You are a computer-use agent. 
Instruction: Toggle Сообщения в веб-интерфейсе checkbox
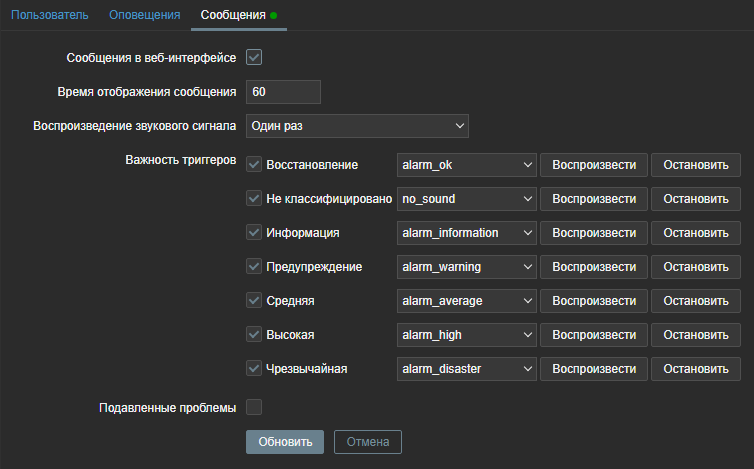254,58
